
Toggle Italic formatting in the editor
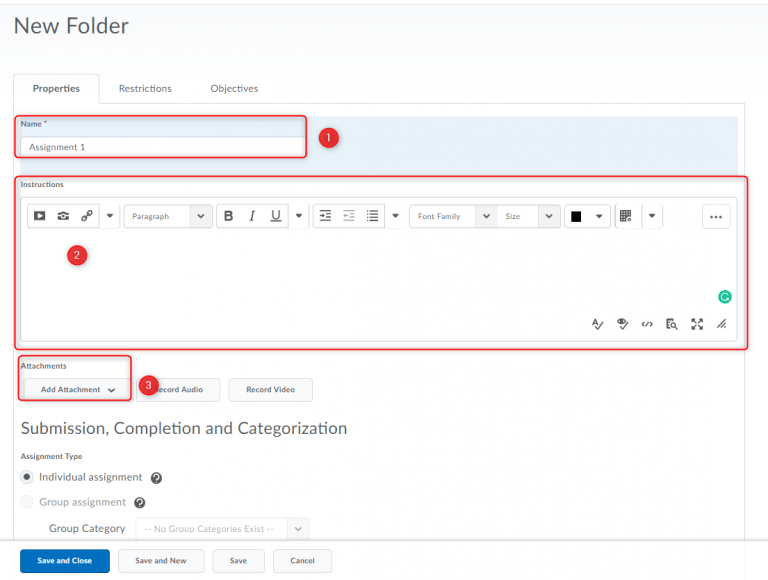pos(252,216)
